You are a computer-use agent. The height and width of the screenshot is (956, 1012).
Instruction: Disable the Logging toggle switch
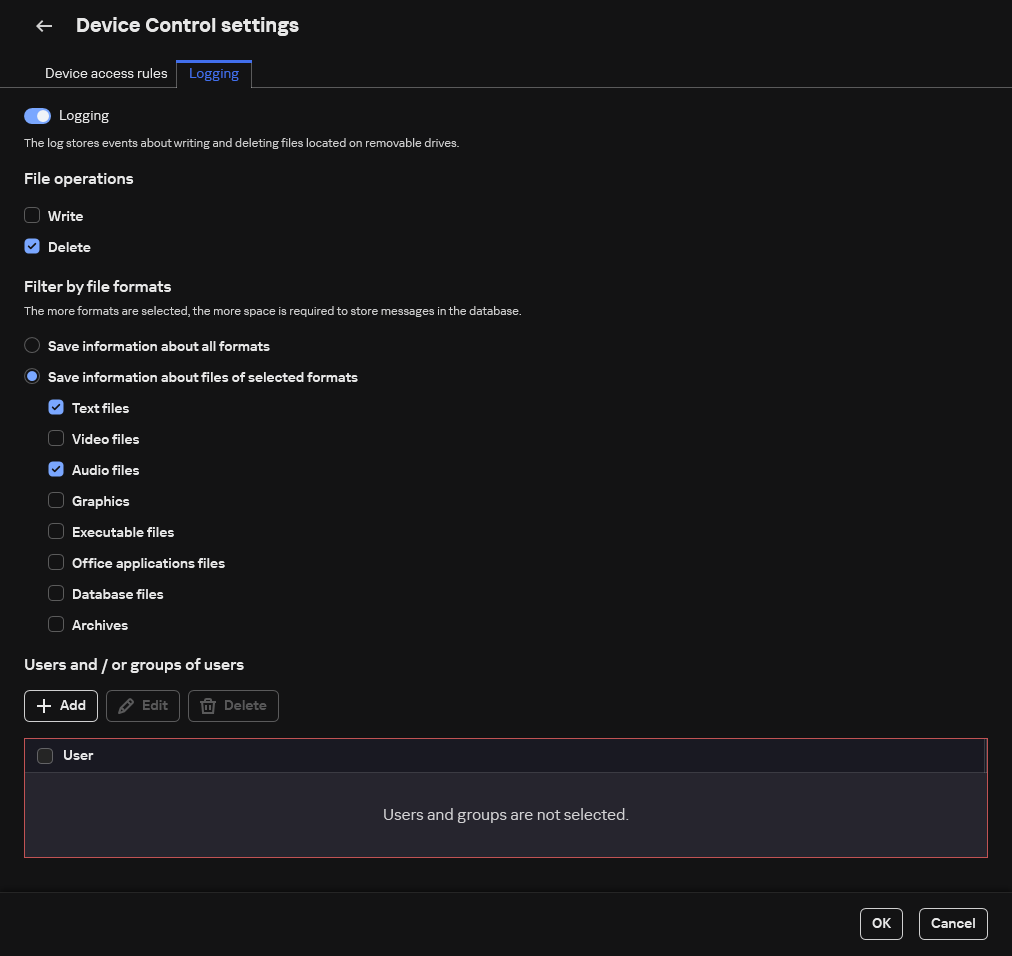click(37, 116)
